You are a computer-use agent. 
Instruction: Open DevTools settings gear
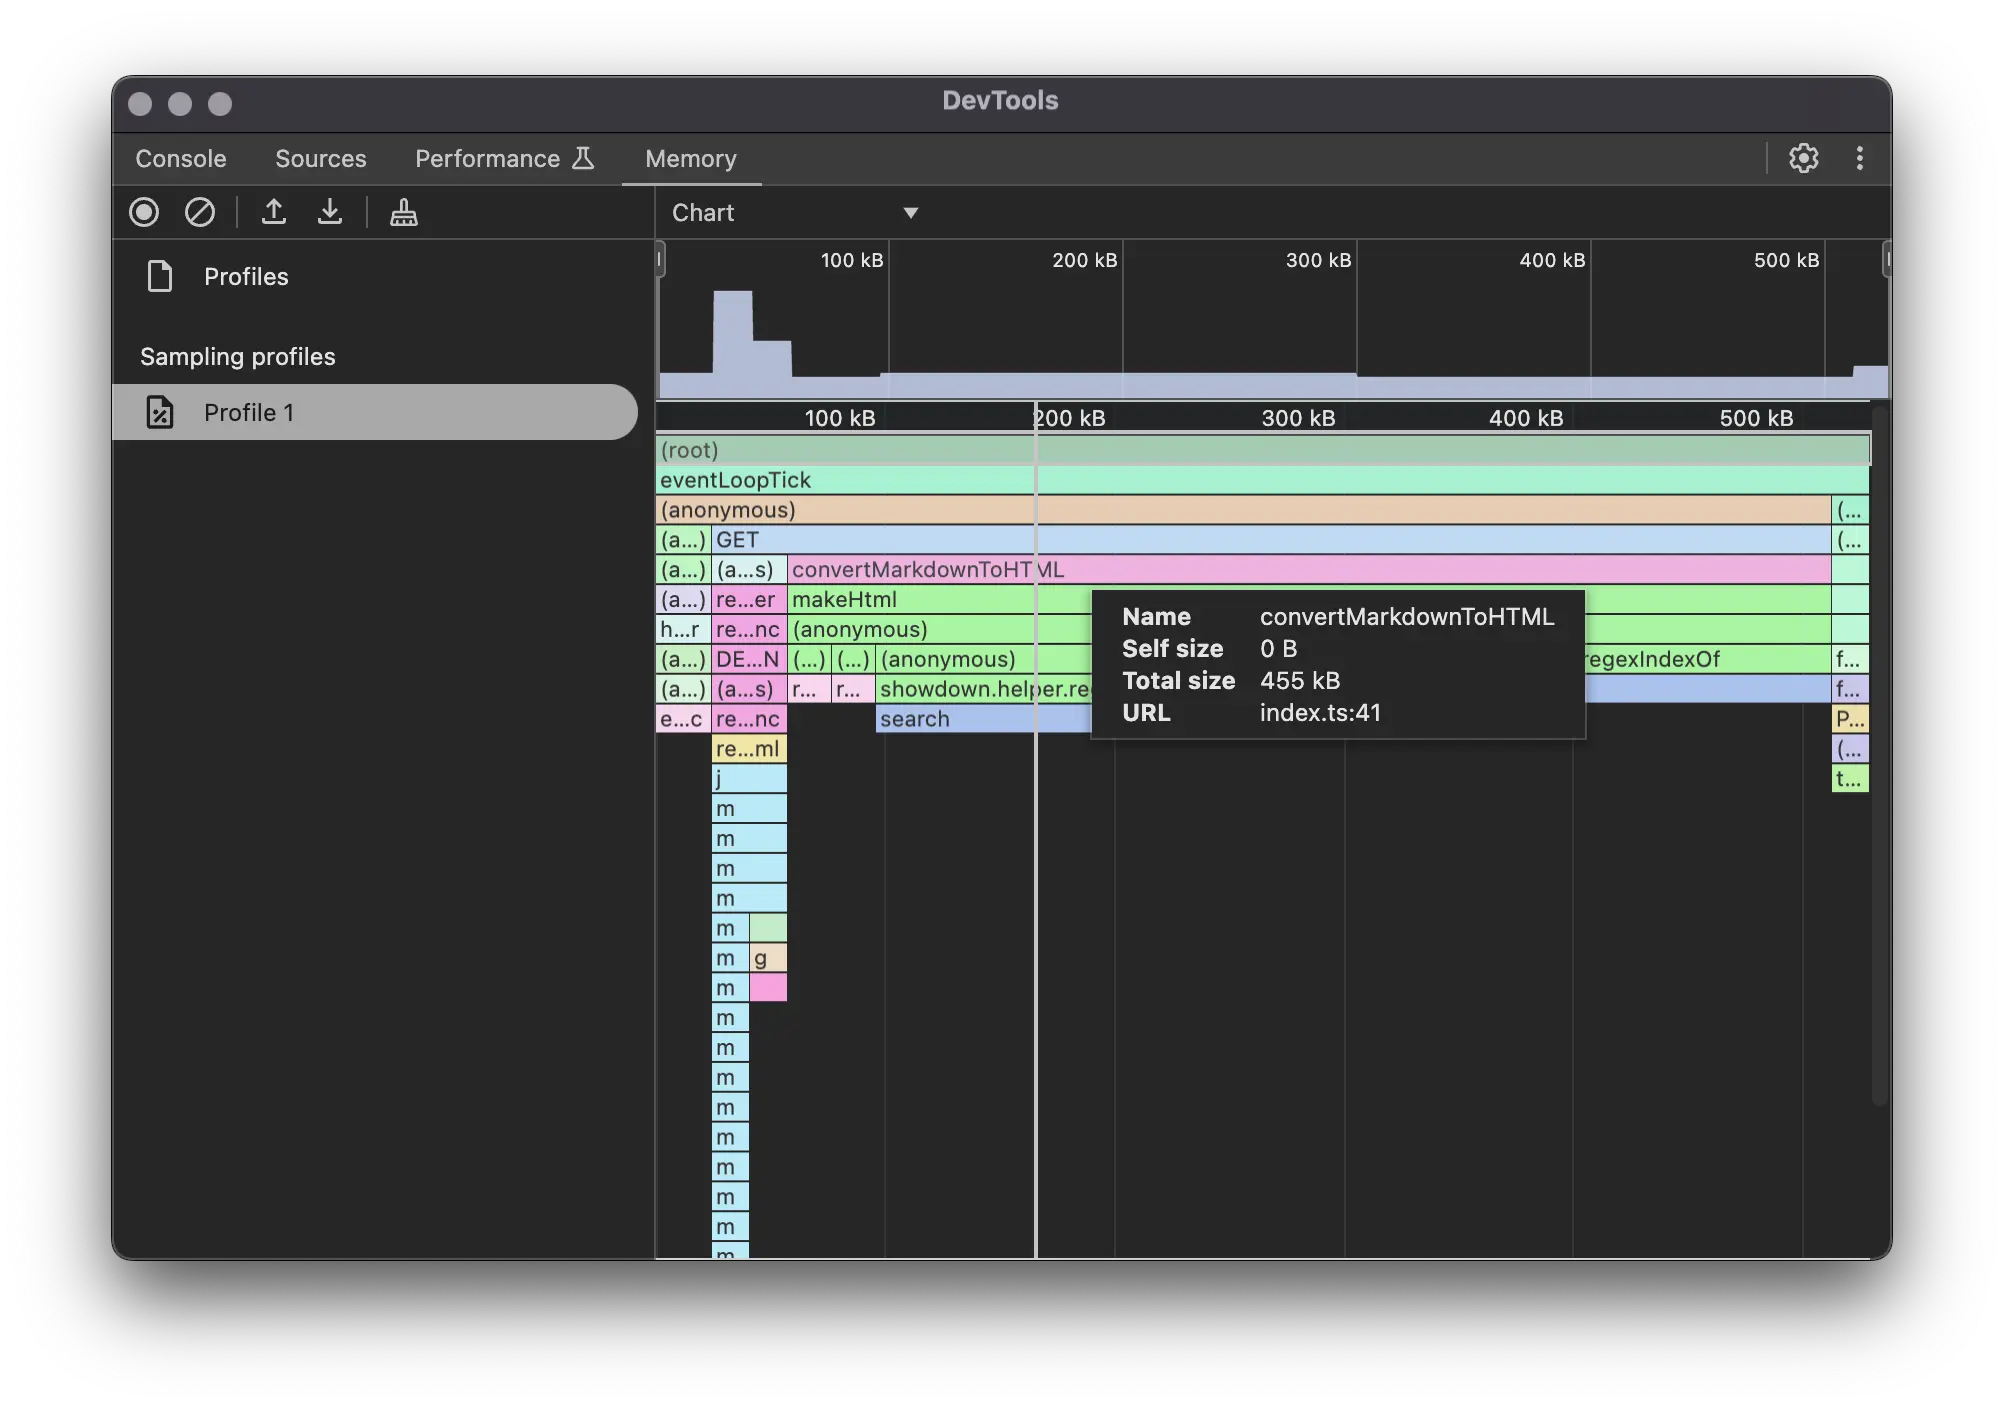1803,158
